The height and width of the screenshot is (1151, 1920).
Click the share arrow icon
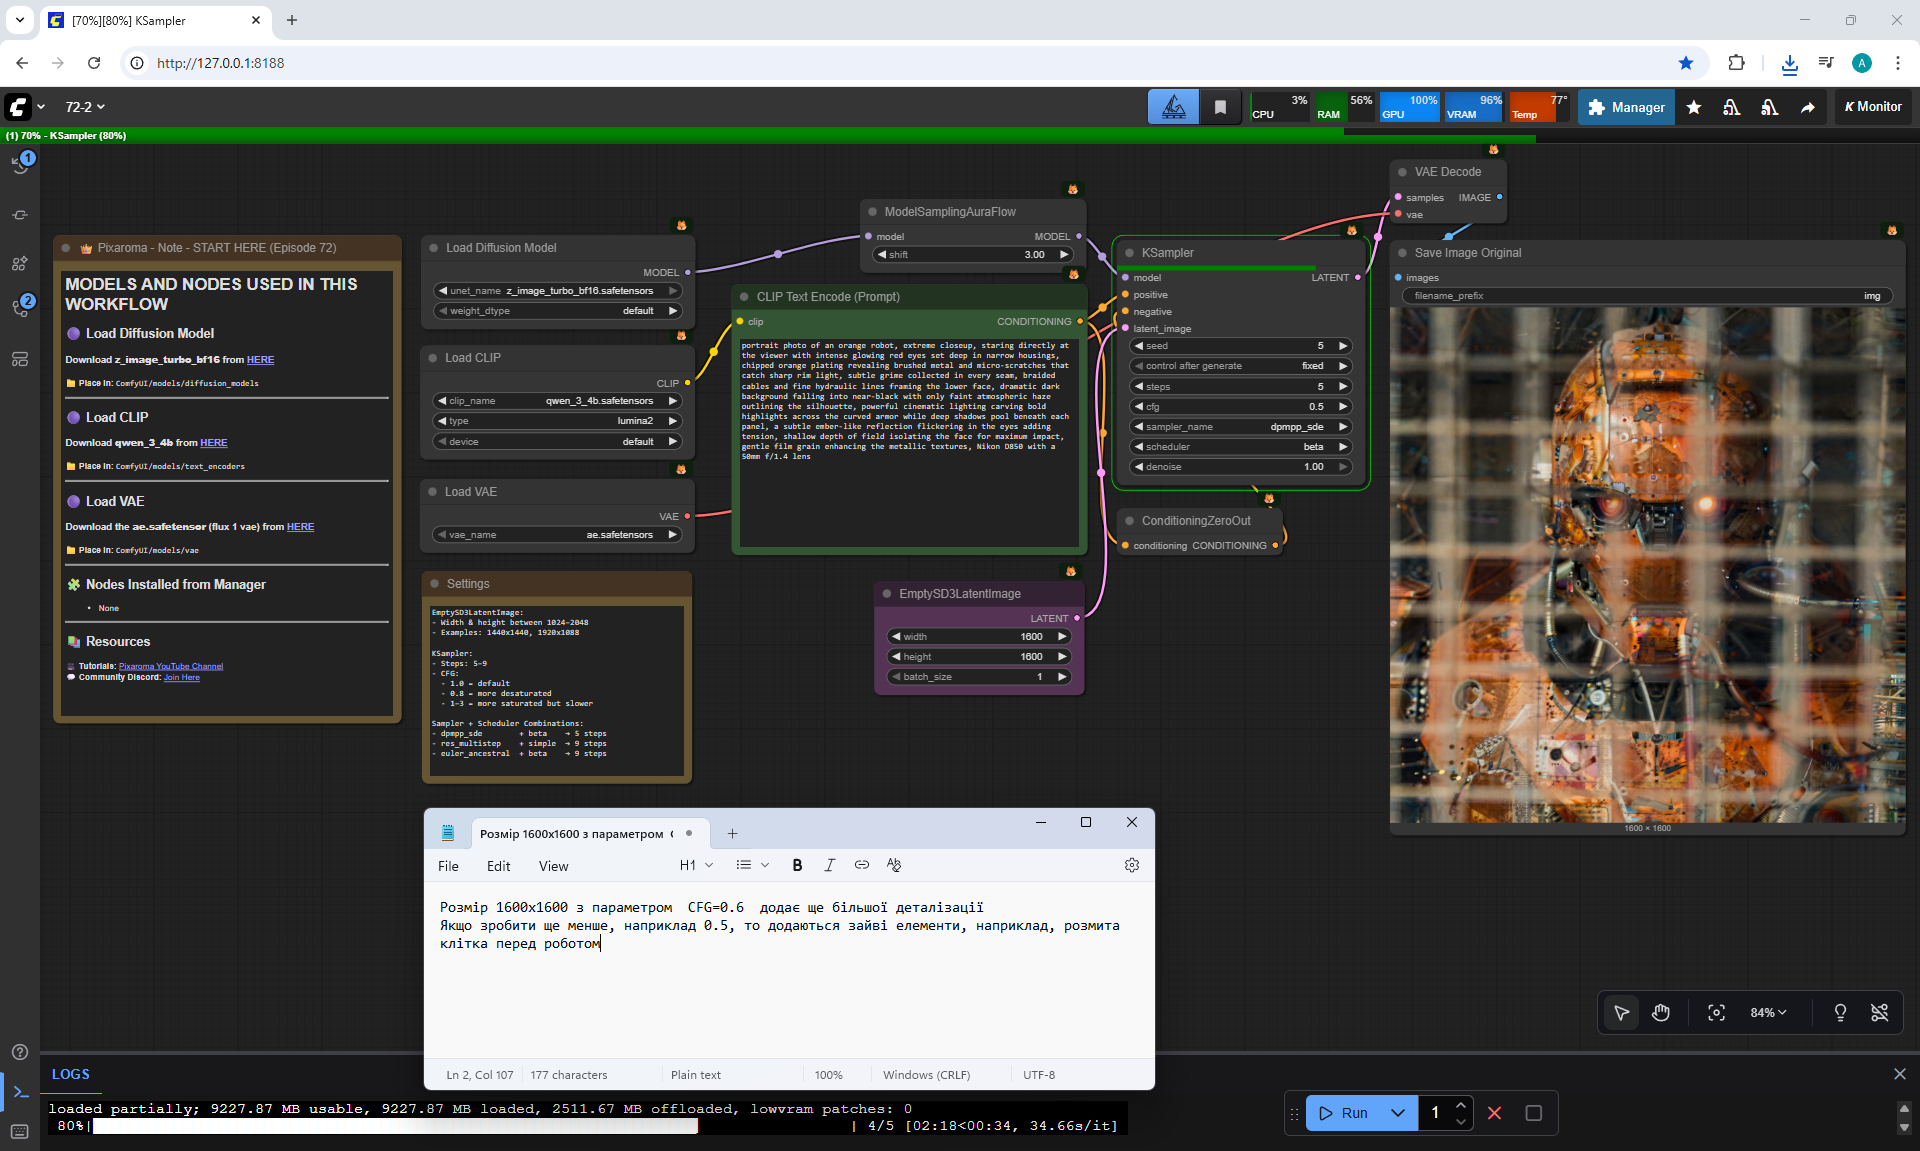(x=1808, y=107)
